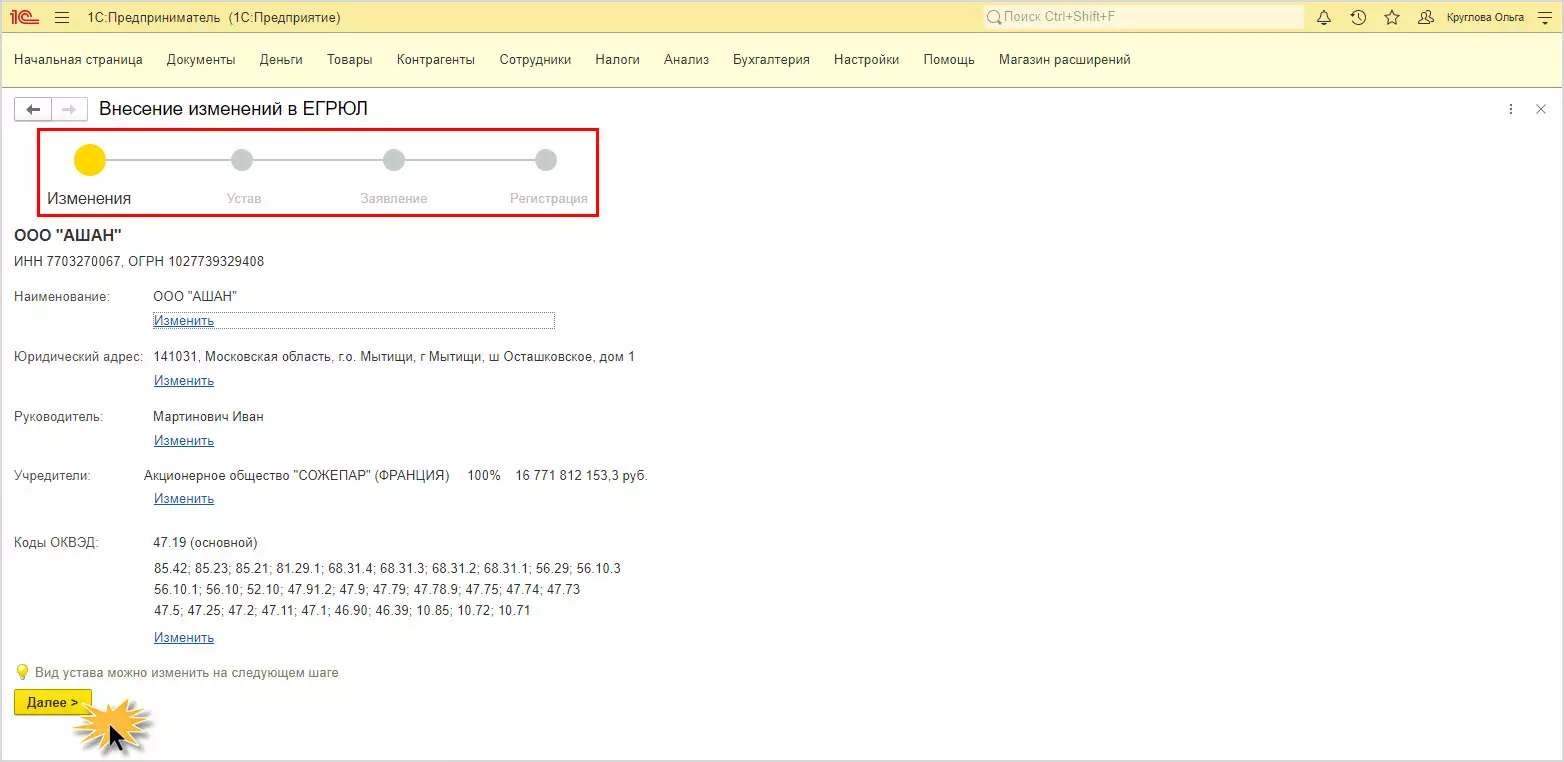Click the form title Внесение изменений в ЕГРЮЛ

pyautogui.click(x=234, y=109)
